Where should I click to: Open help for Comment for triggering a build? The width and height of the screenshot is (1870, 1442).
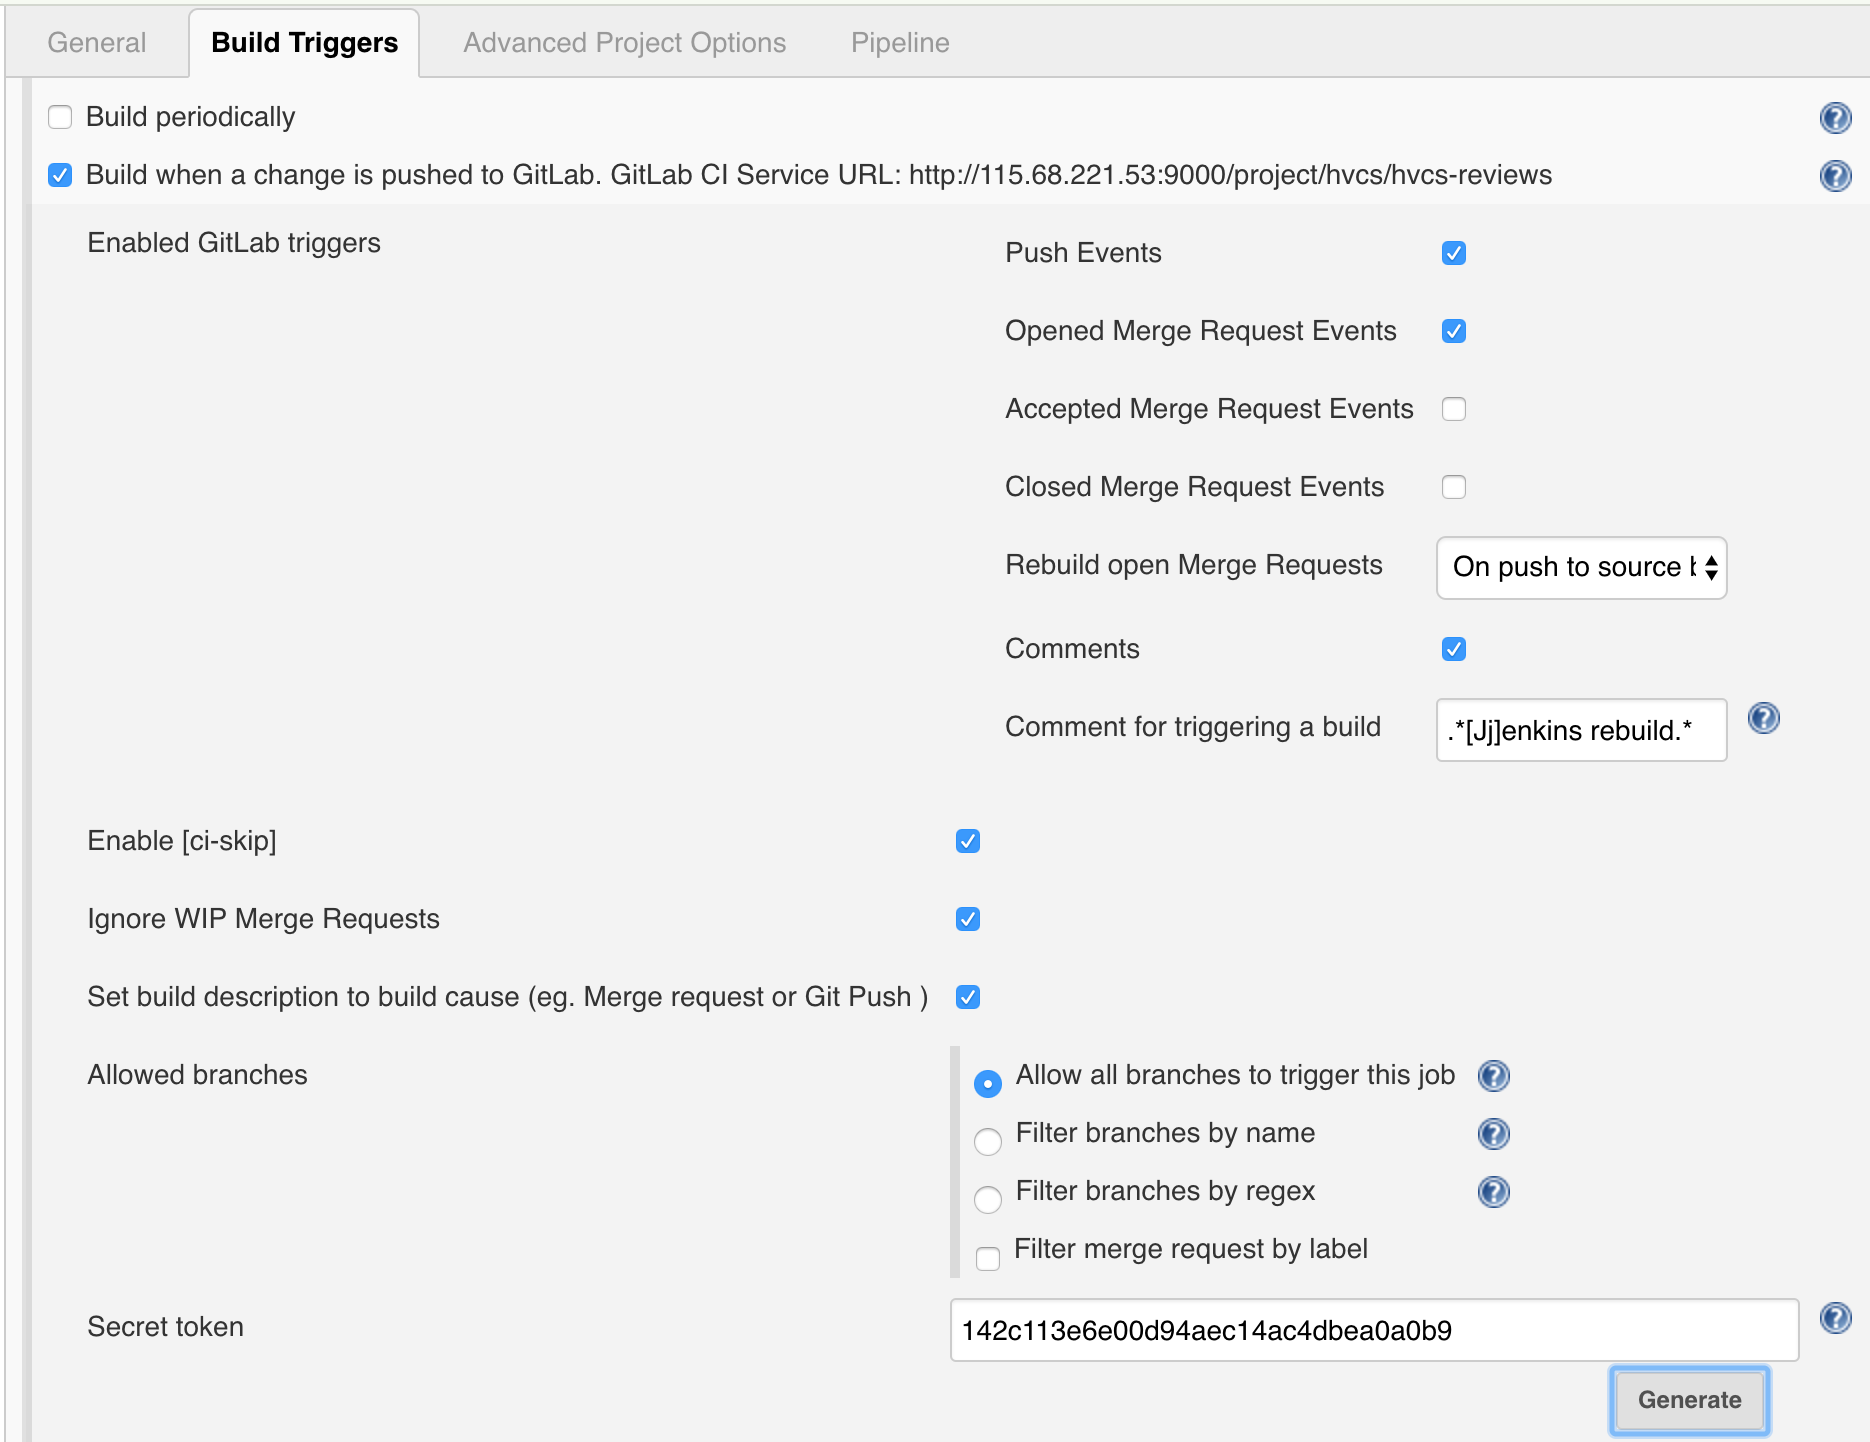click(1763, 718)
